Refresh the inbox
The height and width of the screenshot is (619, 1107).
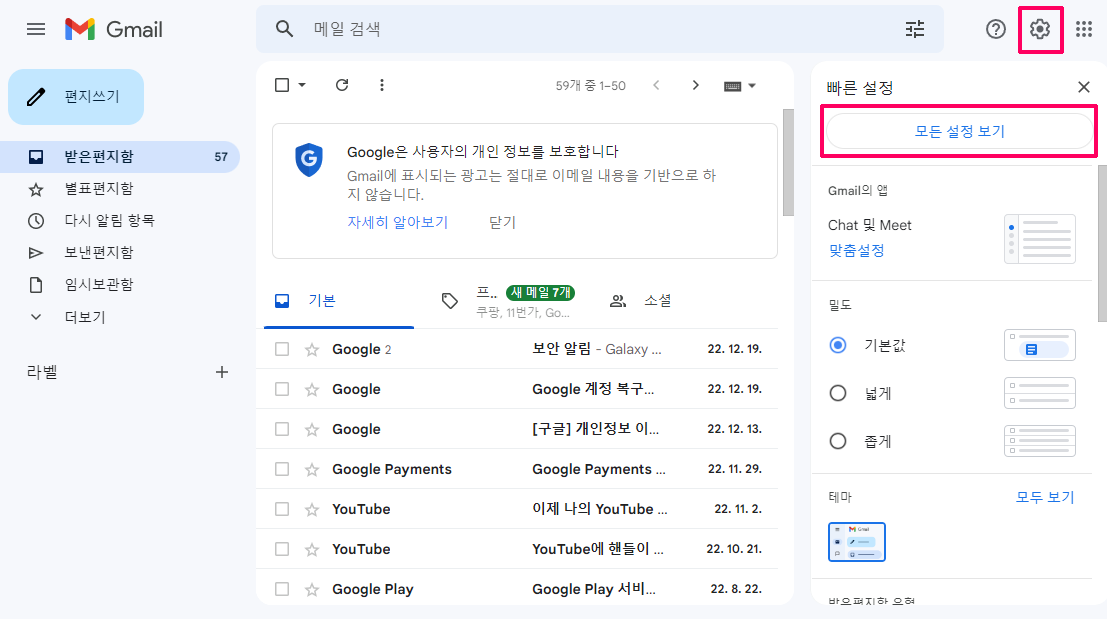342,85
